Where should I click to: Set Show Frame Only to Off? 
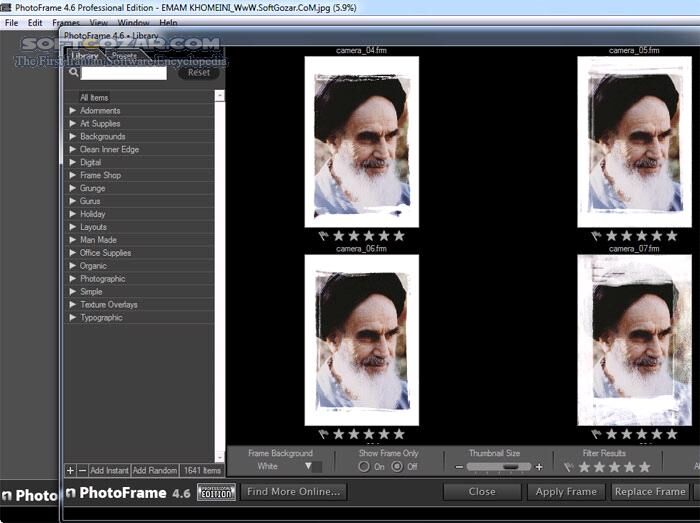pyautogui.click(x=397, y=467)
